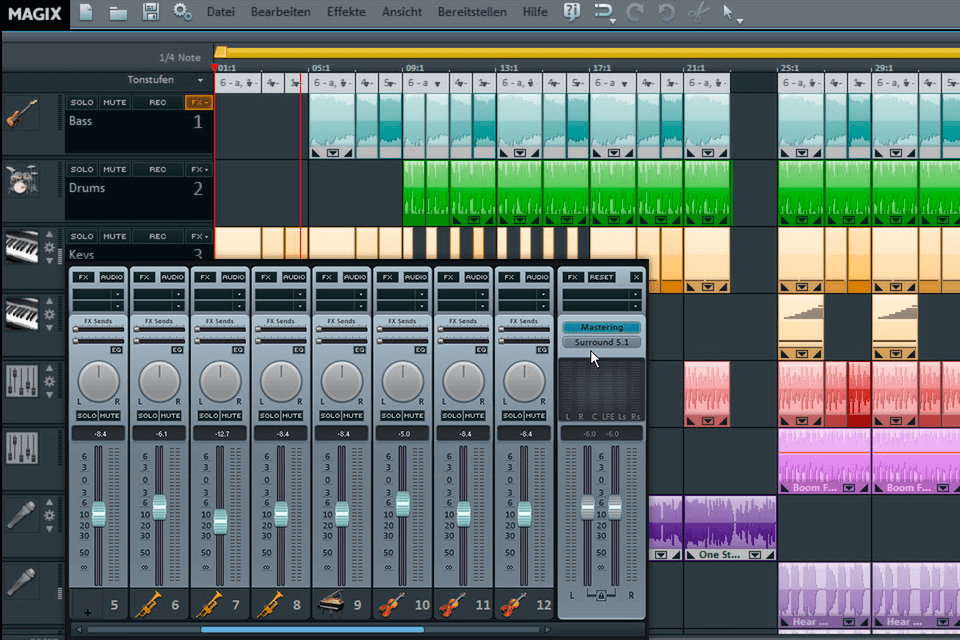This screenshot has width=960, height=640.
Task: Click the redo arrow icon
Action: 635,12
